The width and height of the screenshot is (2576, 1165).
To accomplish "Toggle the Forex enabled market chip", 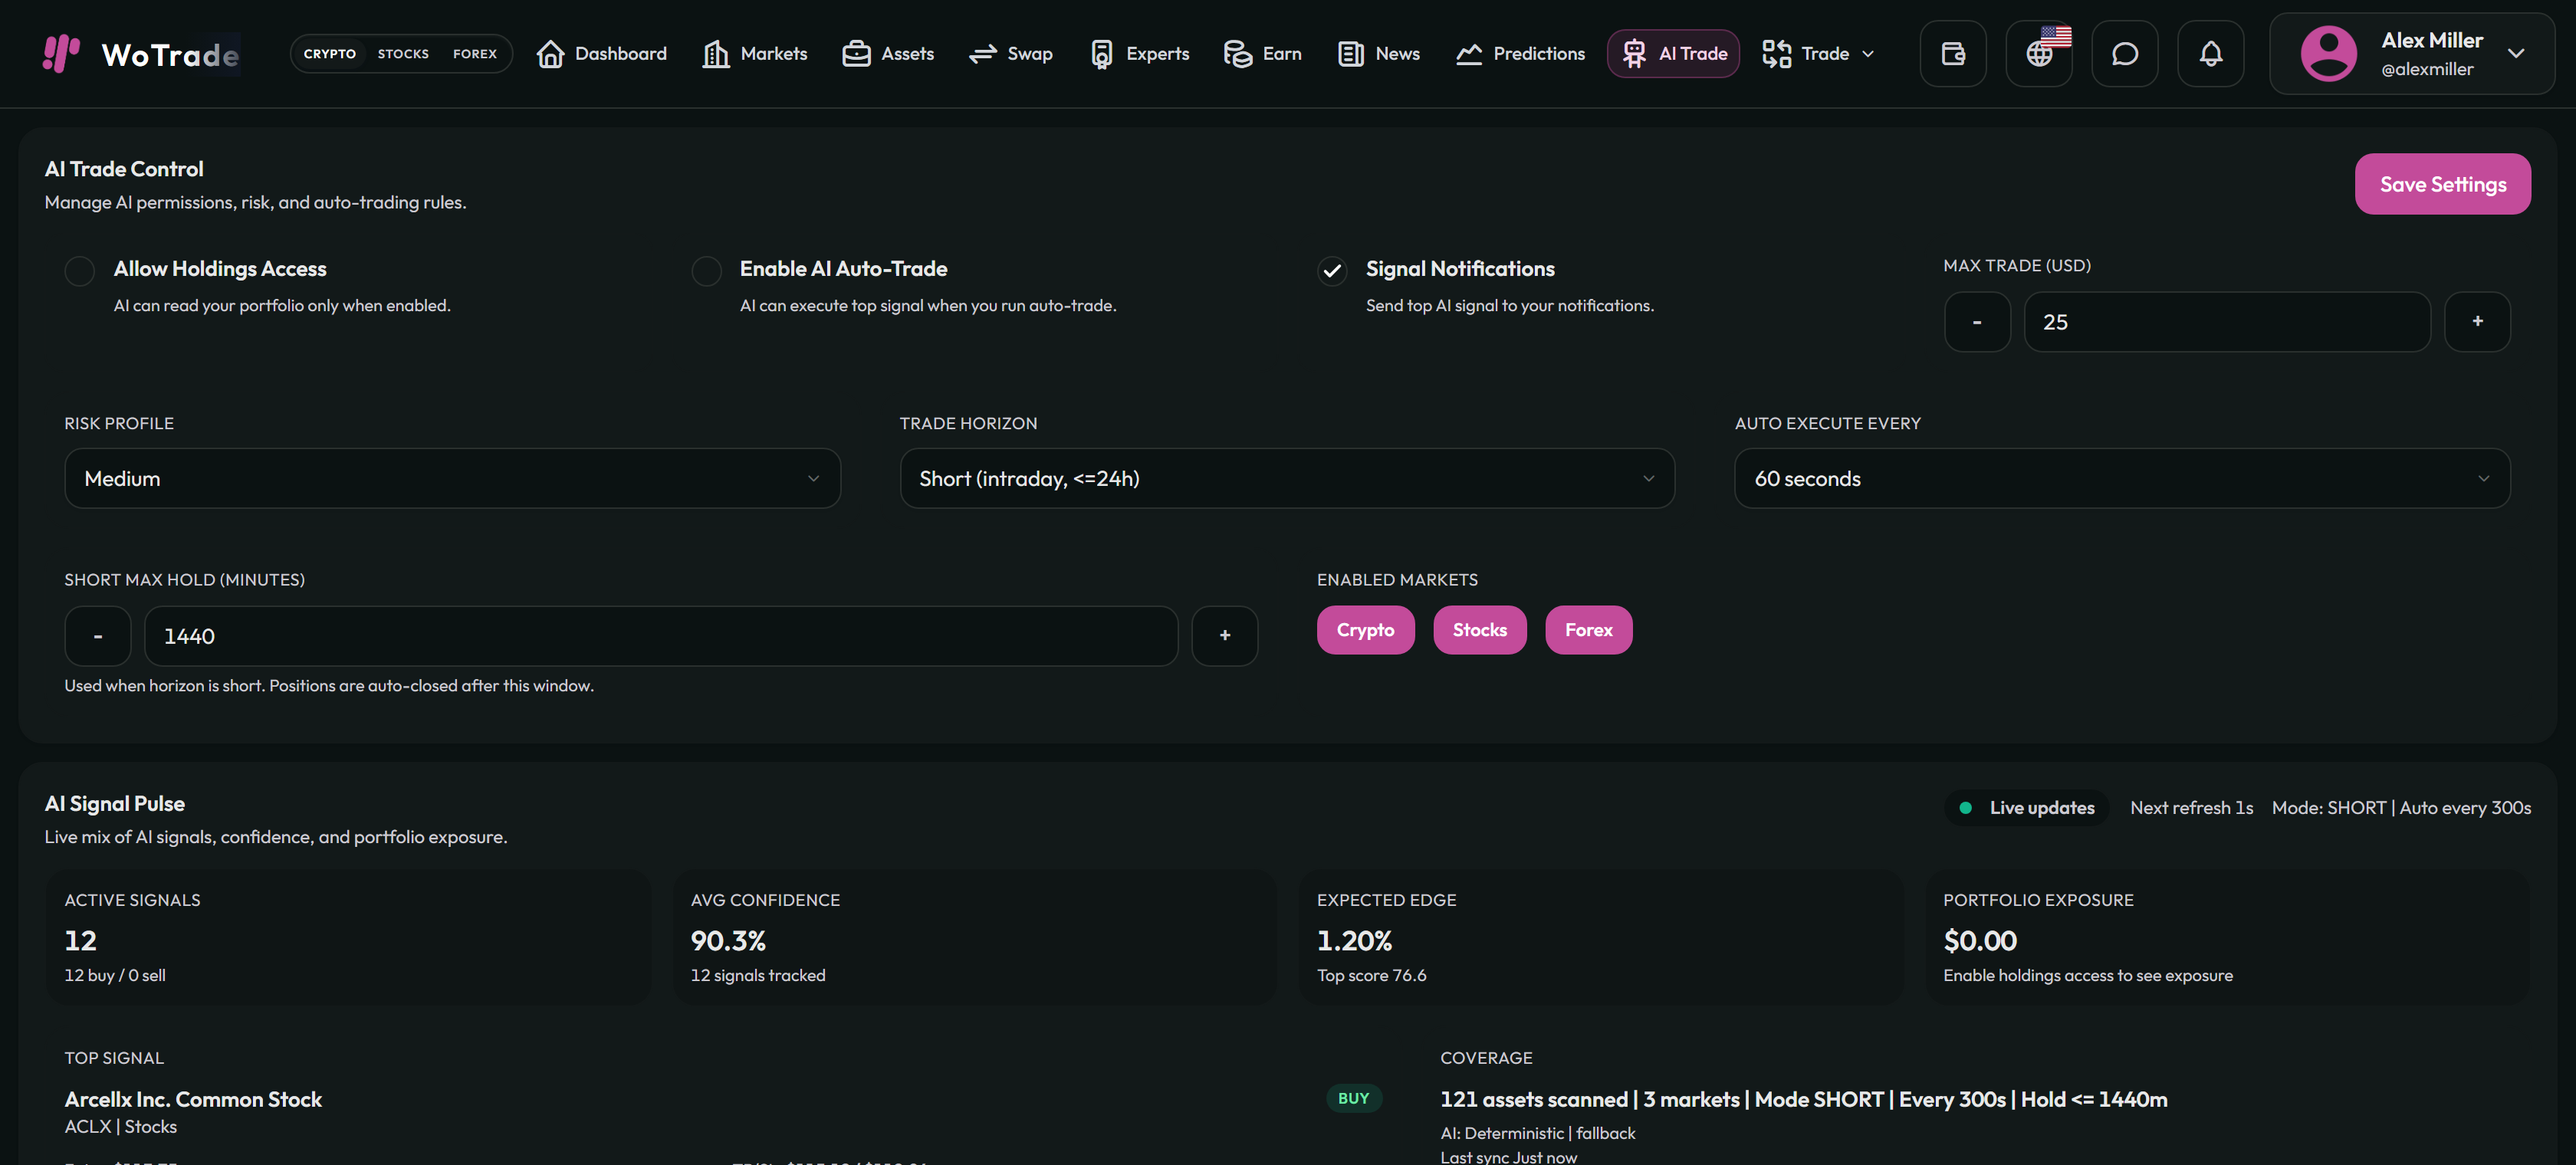I will click(x=1589, y=630).
